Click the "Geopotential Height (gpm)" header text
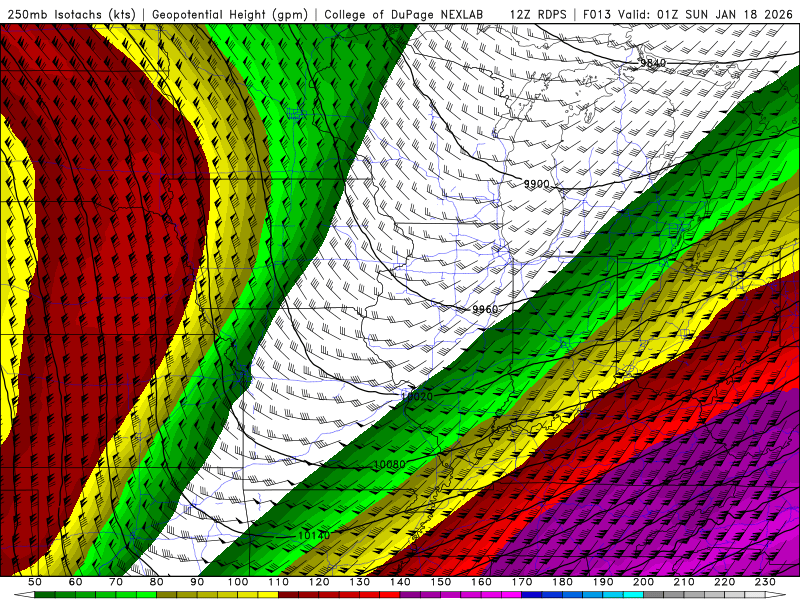 [x=230, y=15]
